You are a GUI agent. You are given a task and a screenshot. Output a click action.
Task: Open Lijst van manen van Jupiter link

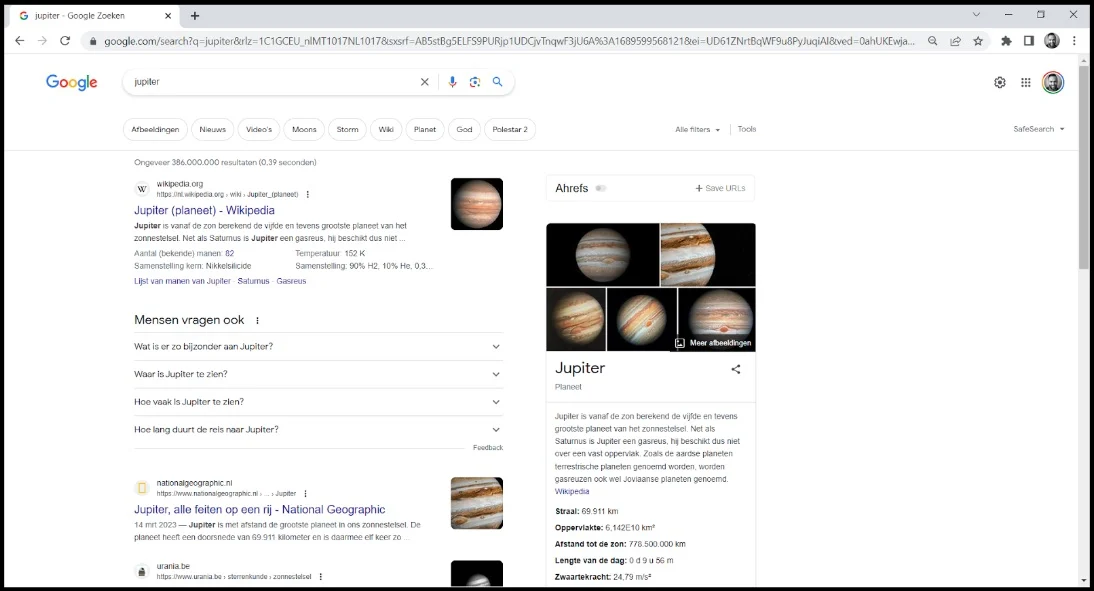click(182, 281)
